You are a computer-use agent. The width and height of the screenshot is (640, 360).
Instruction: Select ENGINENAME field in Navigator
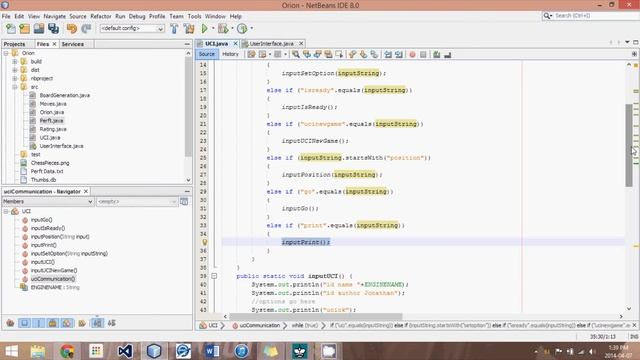coord(55,287)
